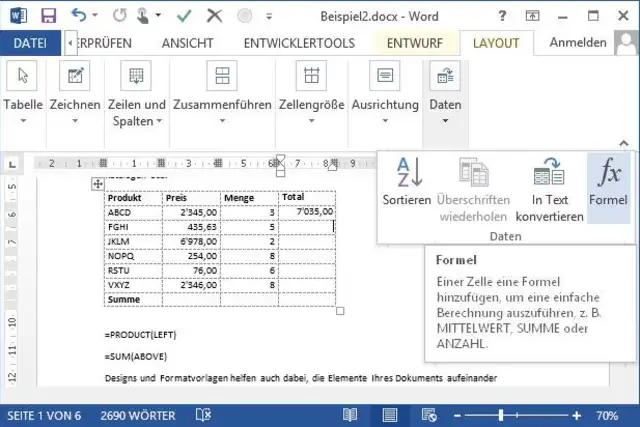The height and width of the screenshot is (427, 640).
Task: Switch to Read Mode view
Action: (349, 414)
